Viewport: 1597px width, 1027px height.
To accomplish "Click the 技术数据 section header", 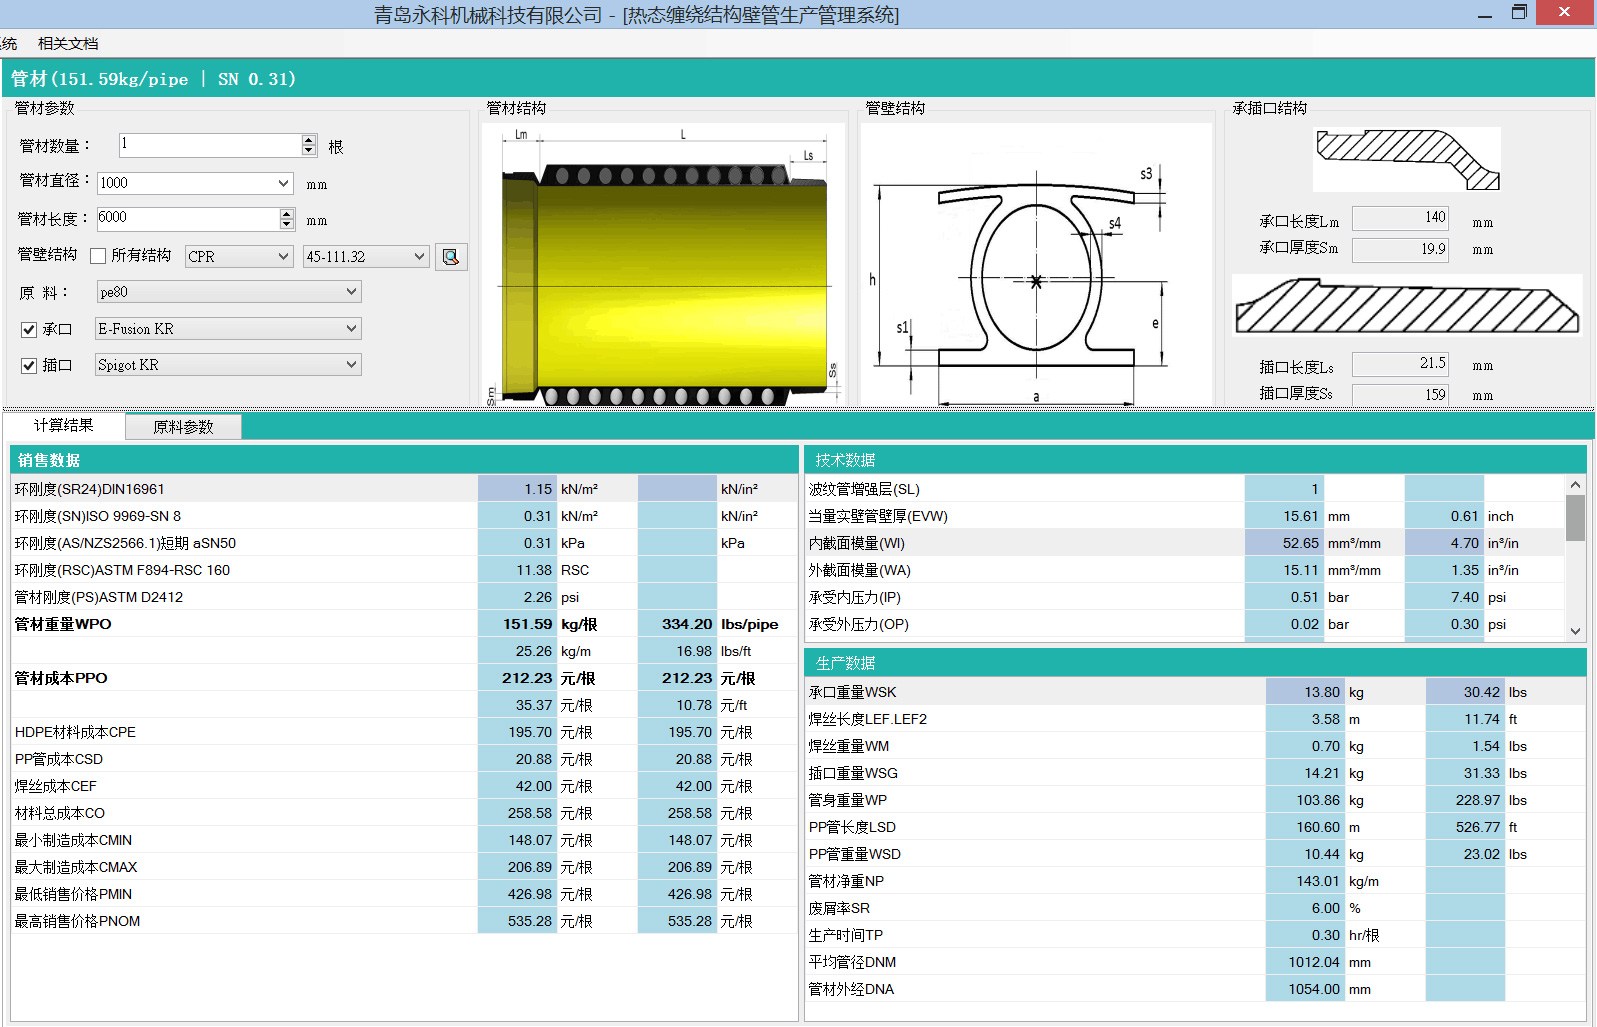I will (x=1195, y=460).
